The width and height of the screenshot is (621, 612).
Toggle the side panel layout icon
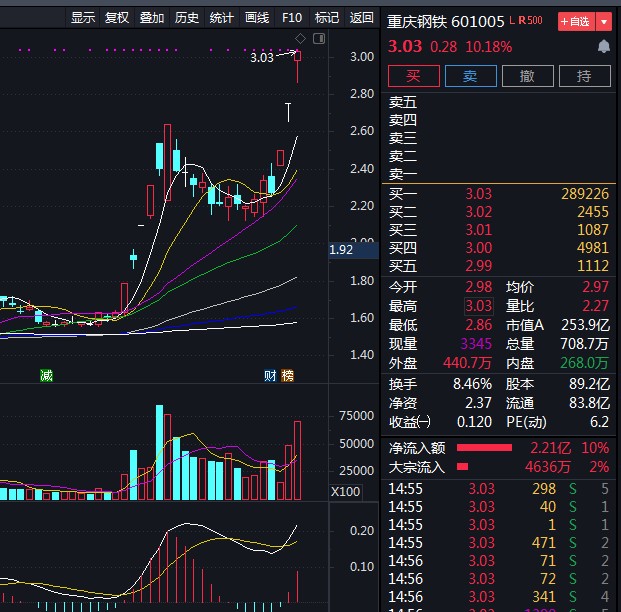[319, 38]
